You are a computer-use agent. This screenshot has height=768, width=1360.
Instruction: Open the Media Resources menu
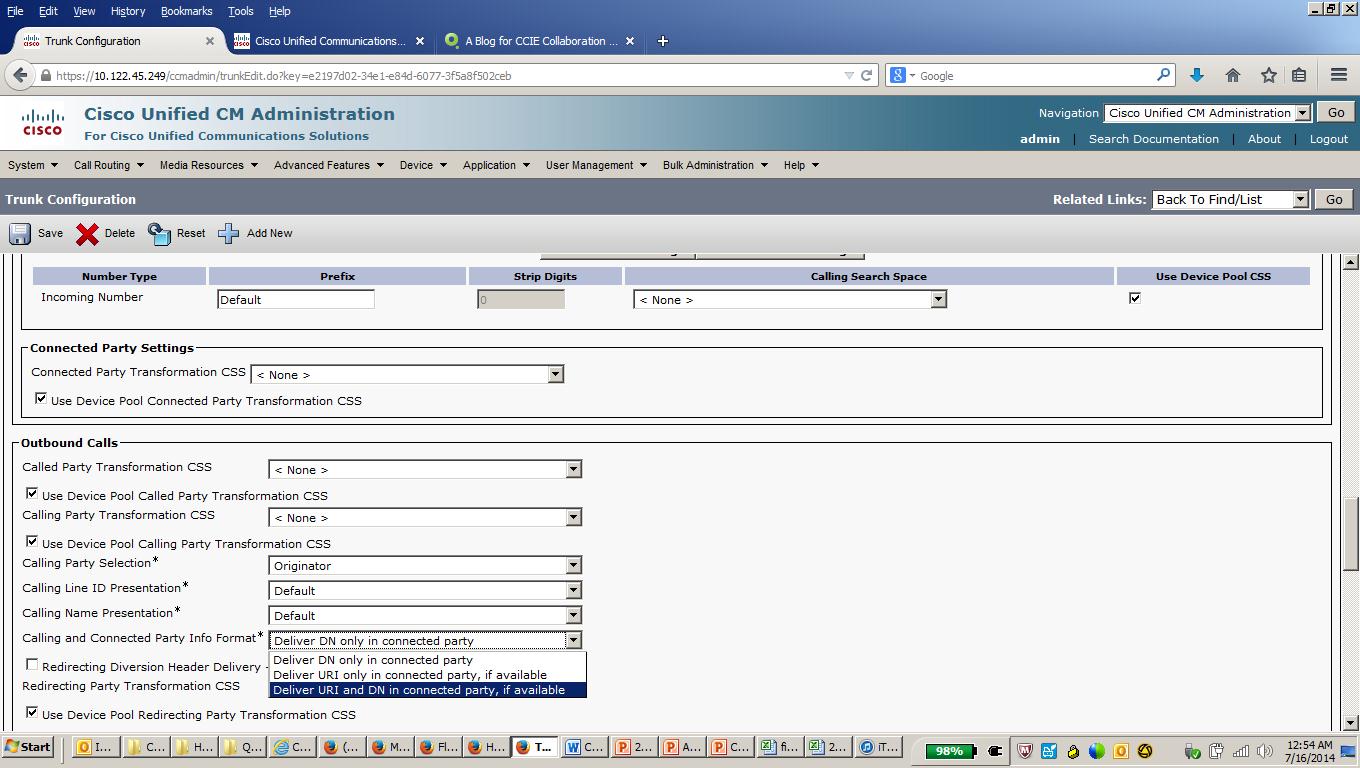point(208,165)
